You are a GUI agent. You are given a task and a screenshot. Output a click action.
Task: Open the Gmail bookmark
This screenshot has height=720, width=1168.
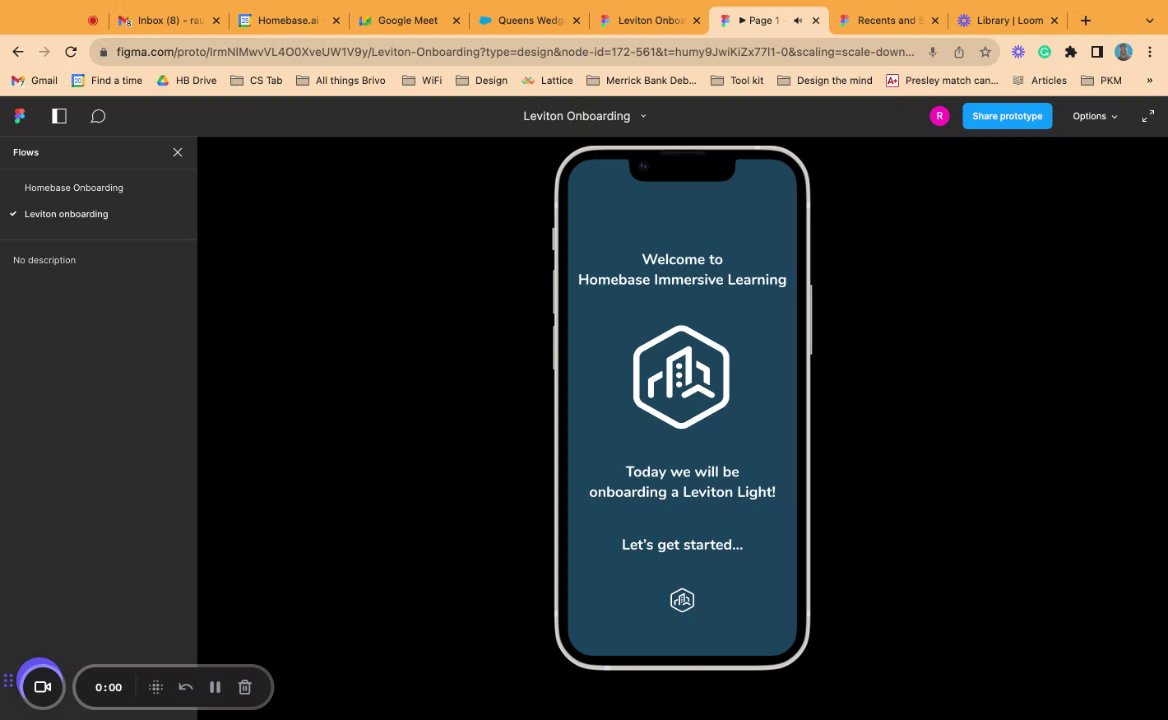click(34, 80)
